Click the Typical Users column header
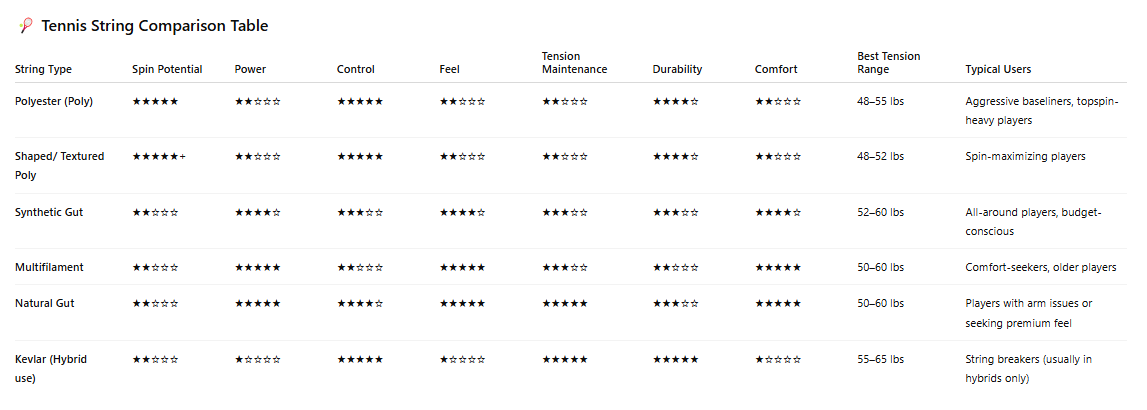Viewport: 1147px width, 410px height. tap(998, 70)
